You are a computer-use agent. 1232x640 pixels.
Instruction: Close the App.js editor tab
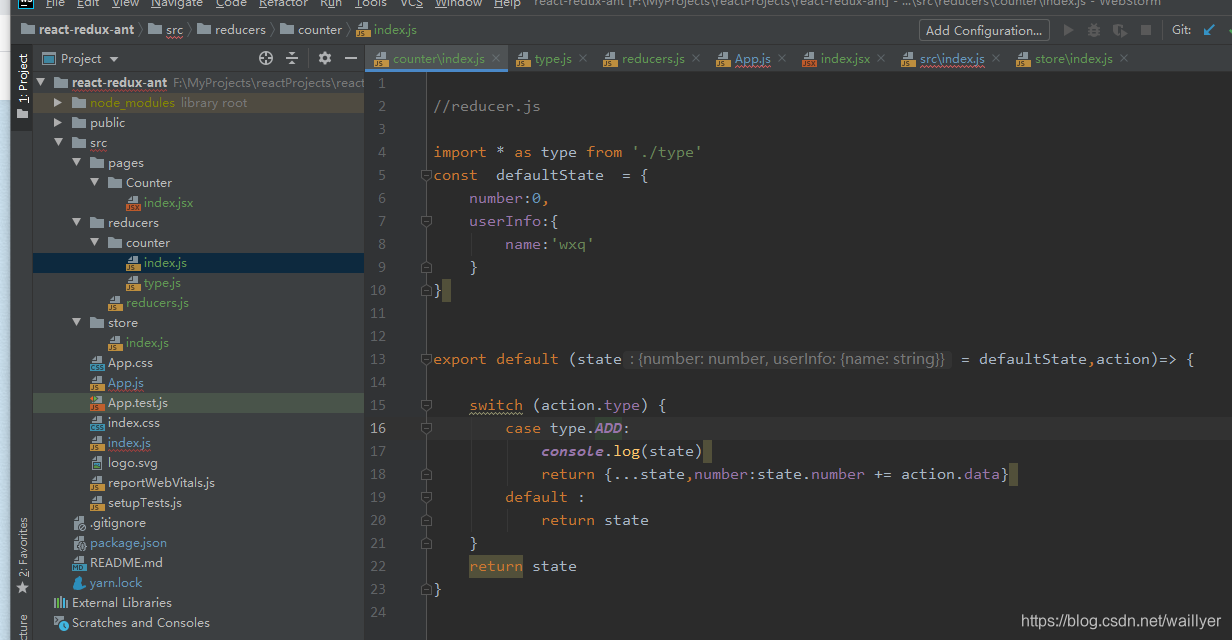781,59
